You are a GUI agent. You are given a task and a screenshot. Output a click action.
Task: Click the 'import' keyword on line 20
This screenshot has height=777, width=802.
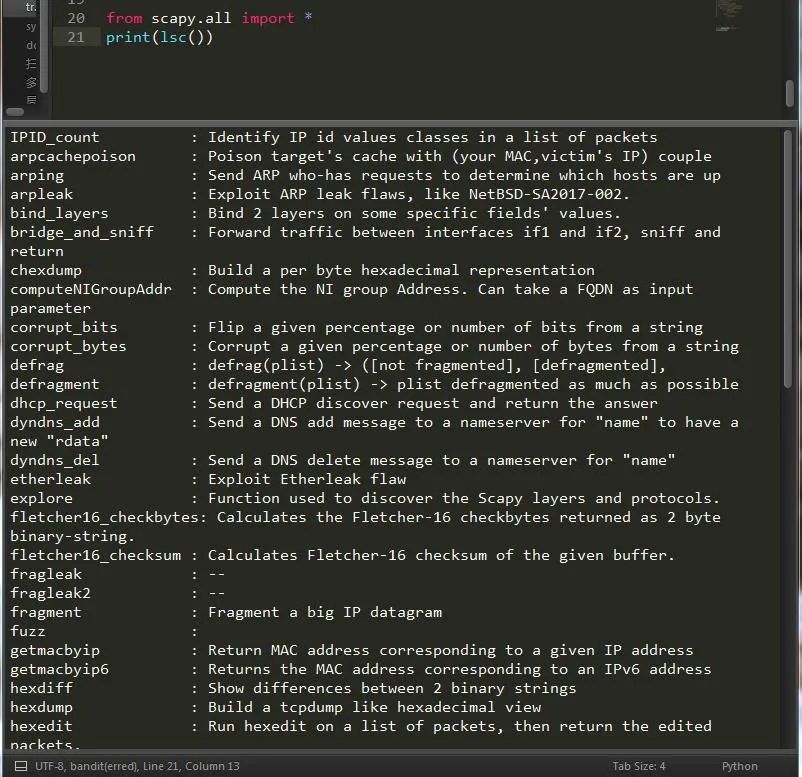coord(268,18)
